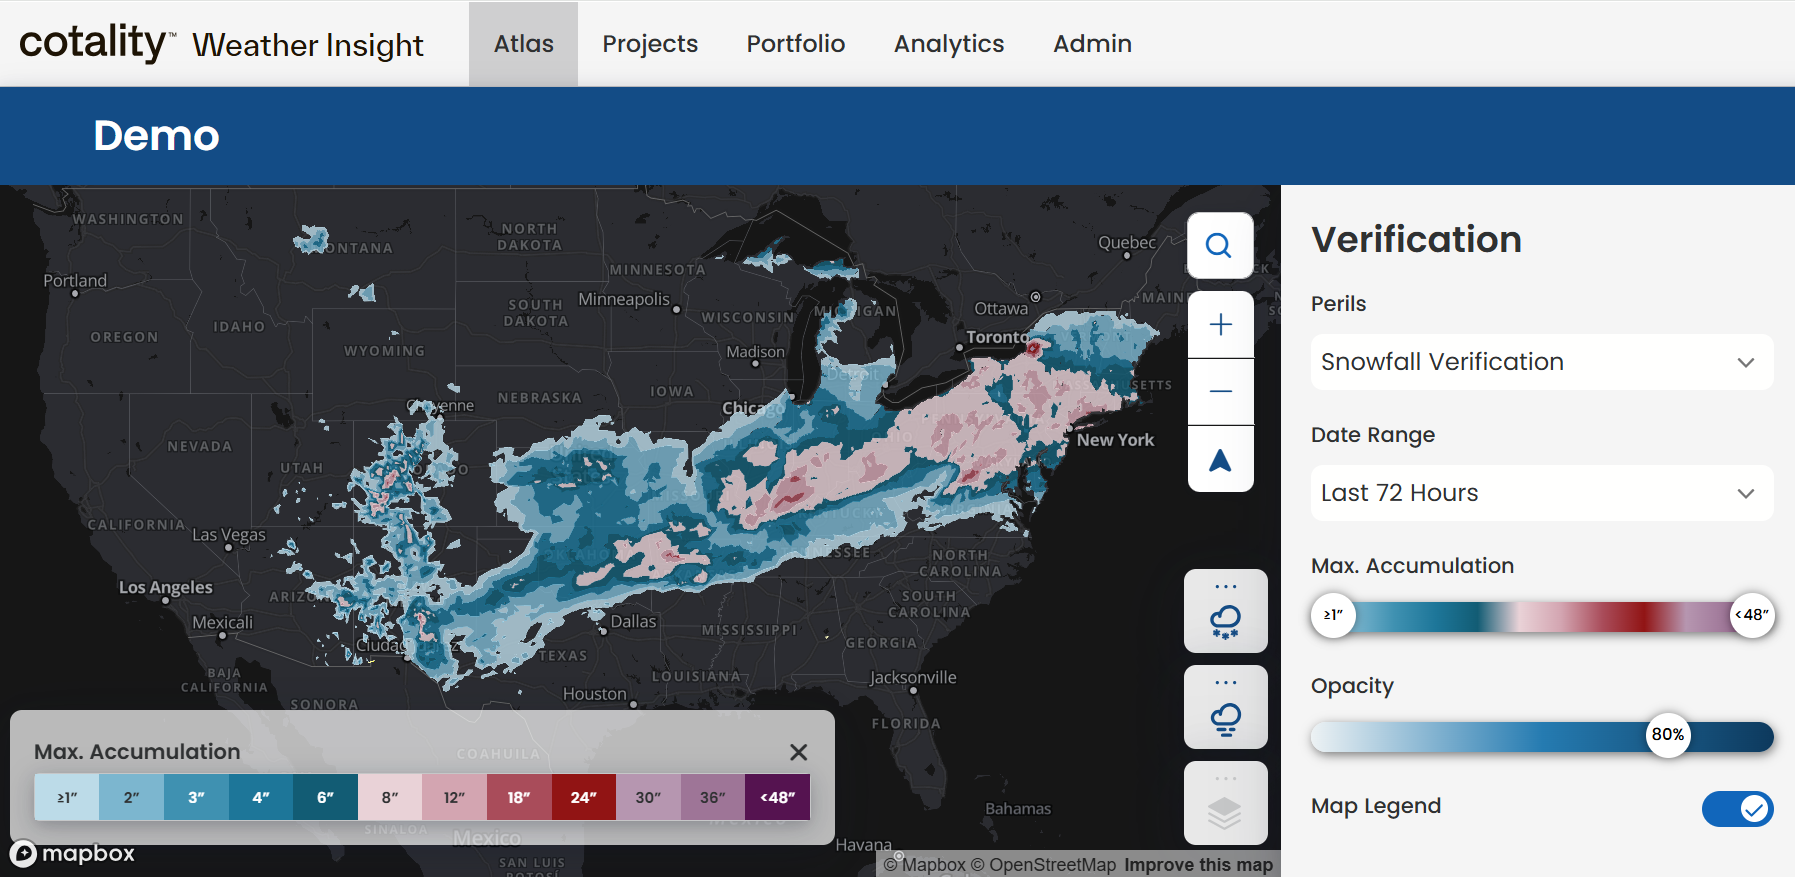
Task: Click the 80% opacity slider handle
Action: click(1667, 735)
